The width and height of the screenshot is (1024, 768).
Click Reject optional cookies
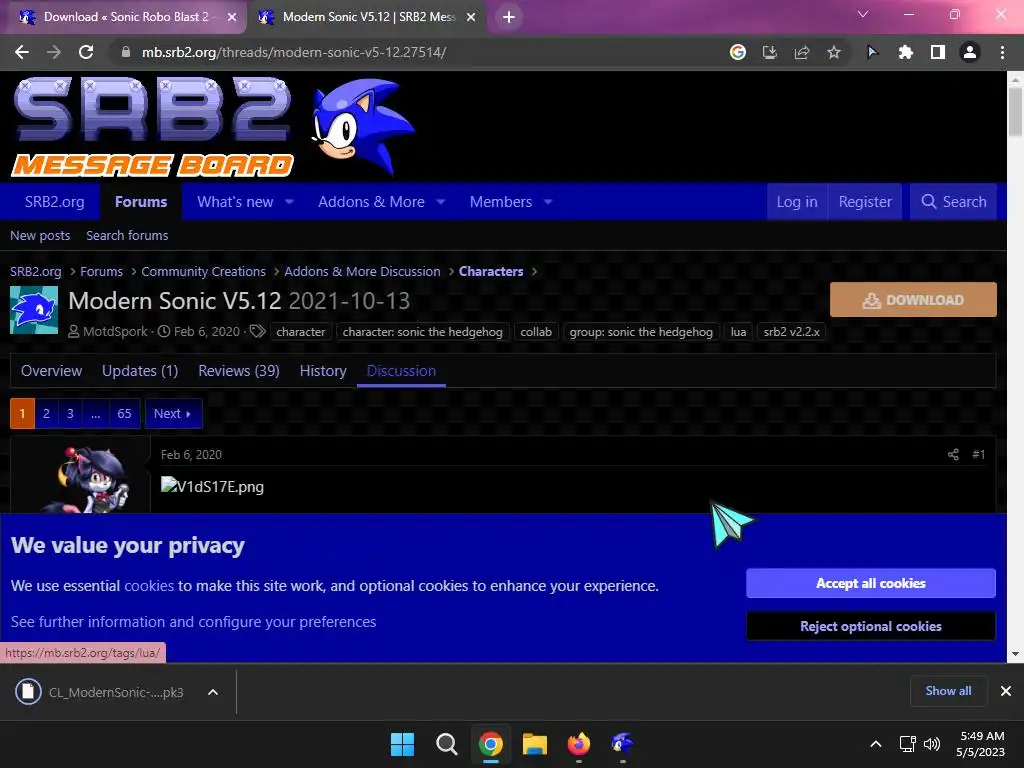coord(871,626)
